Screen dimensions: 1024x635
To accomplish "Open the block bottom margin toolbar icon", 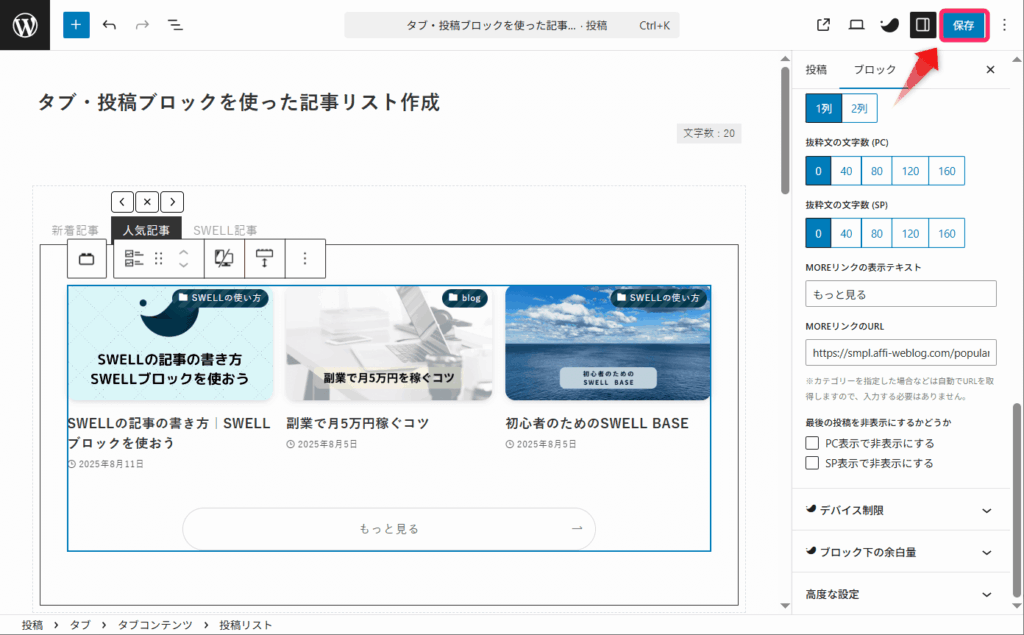I will pos(264,259).
